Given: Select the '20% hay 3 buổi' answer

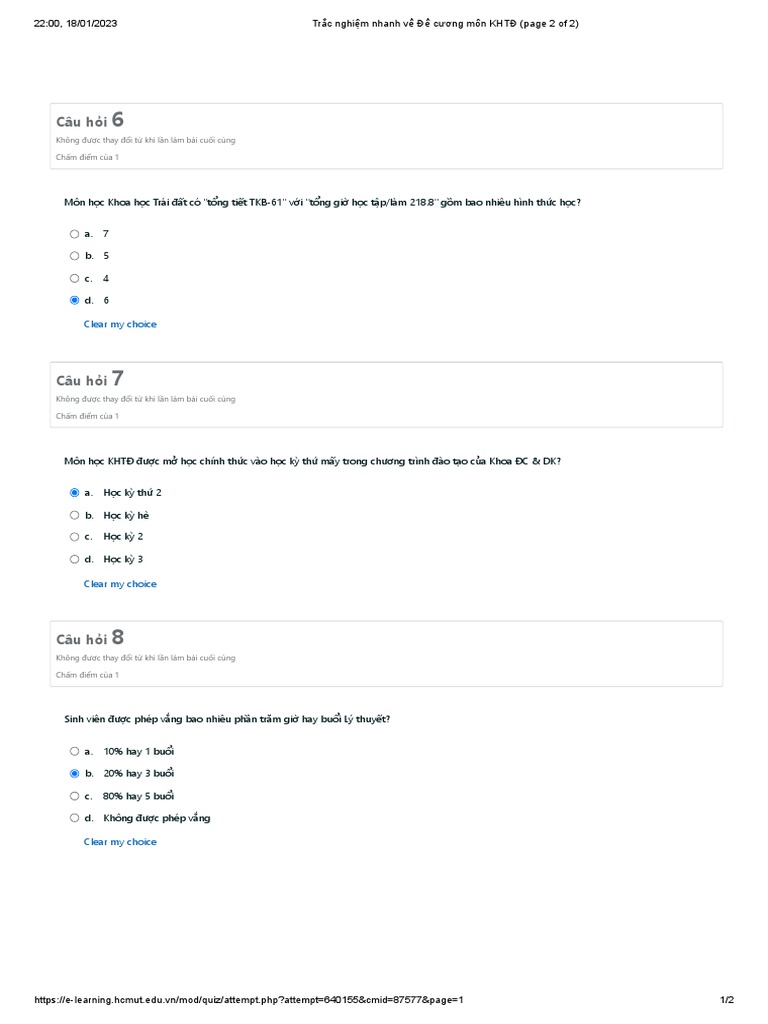Looking at the screenshot, I should point(74,773).
